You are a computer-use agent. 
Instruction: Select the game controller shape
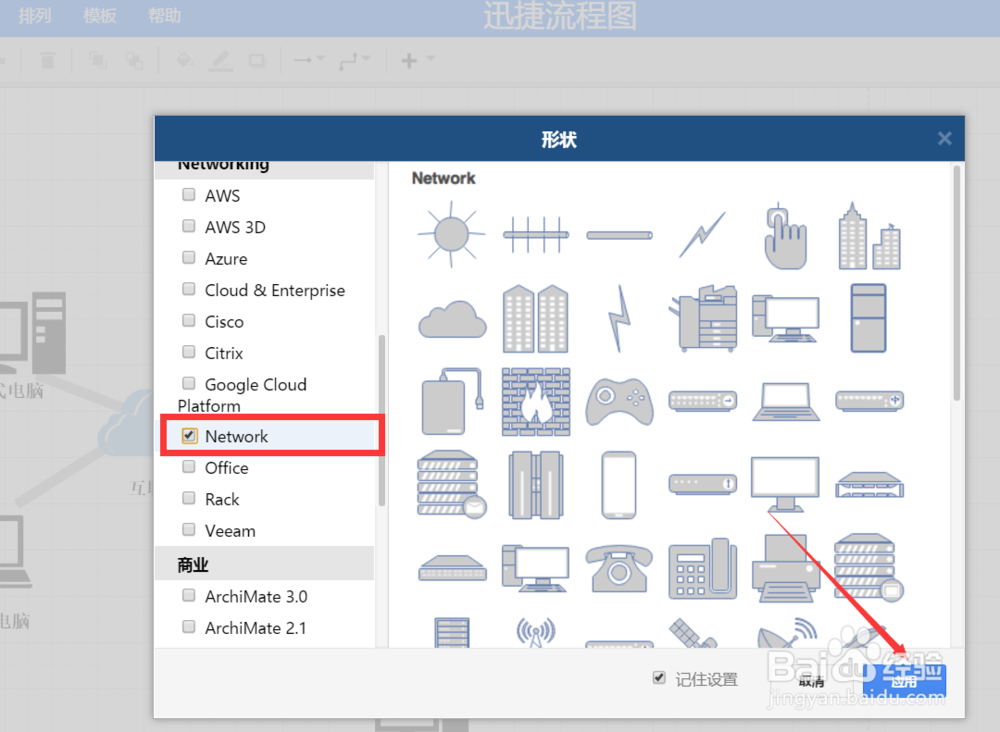pos(619,402)
